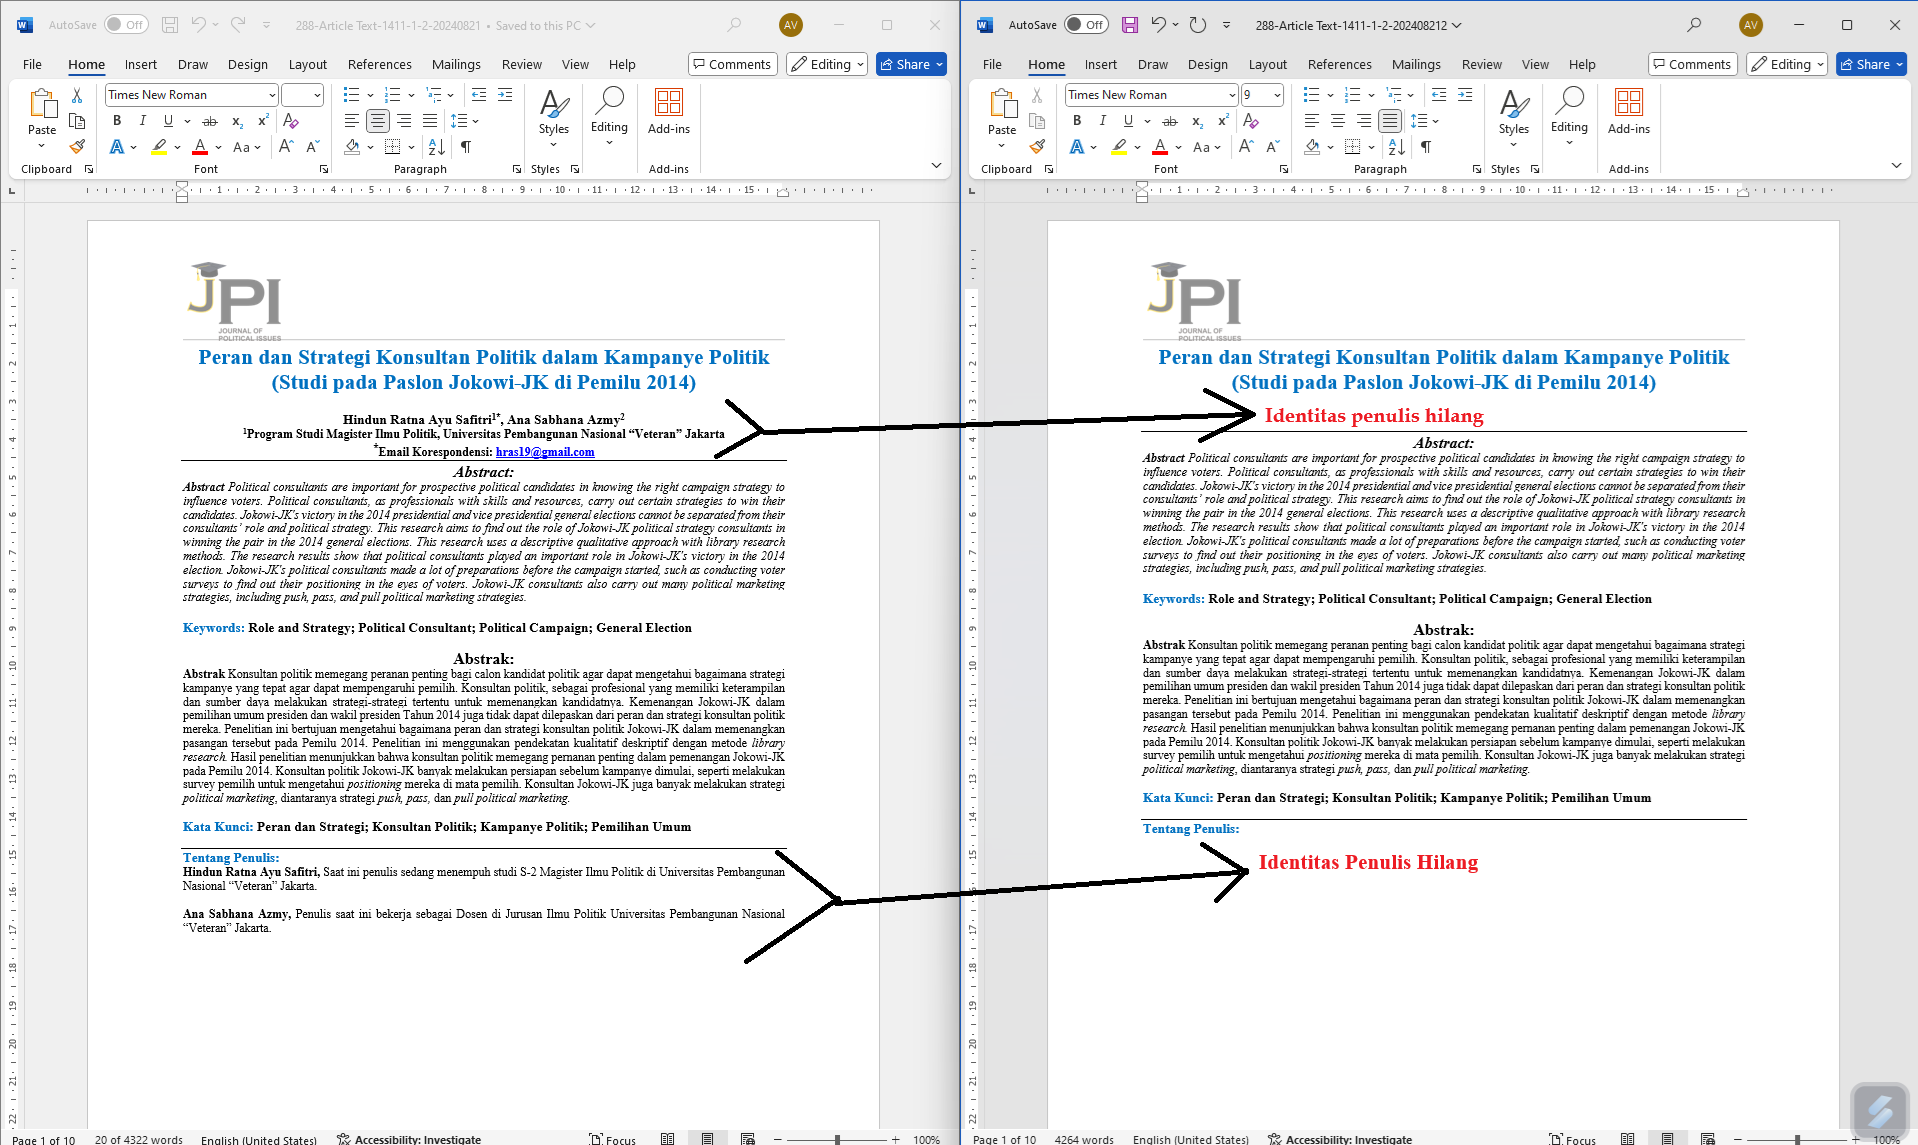Show paragraph marks in left window
Image resolution: width=1918 pixels, height=1145 pixels.
pyautogui.click(x=466, y=147)
